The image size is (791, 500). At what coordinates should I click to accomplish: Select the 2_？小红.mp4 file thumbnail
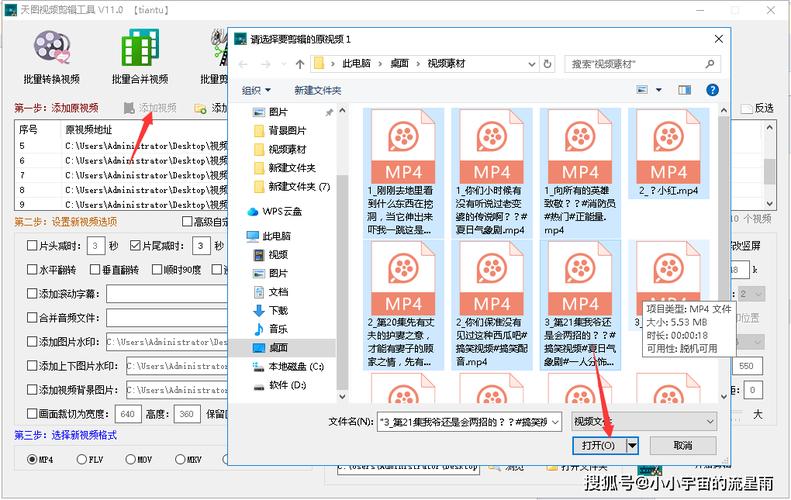point(668,153)
